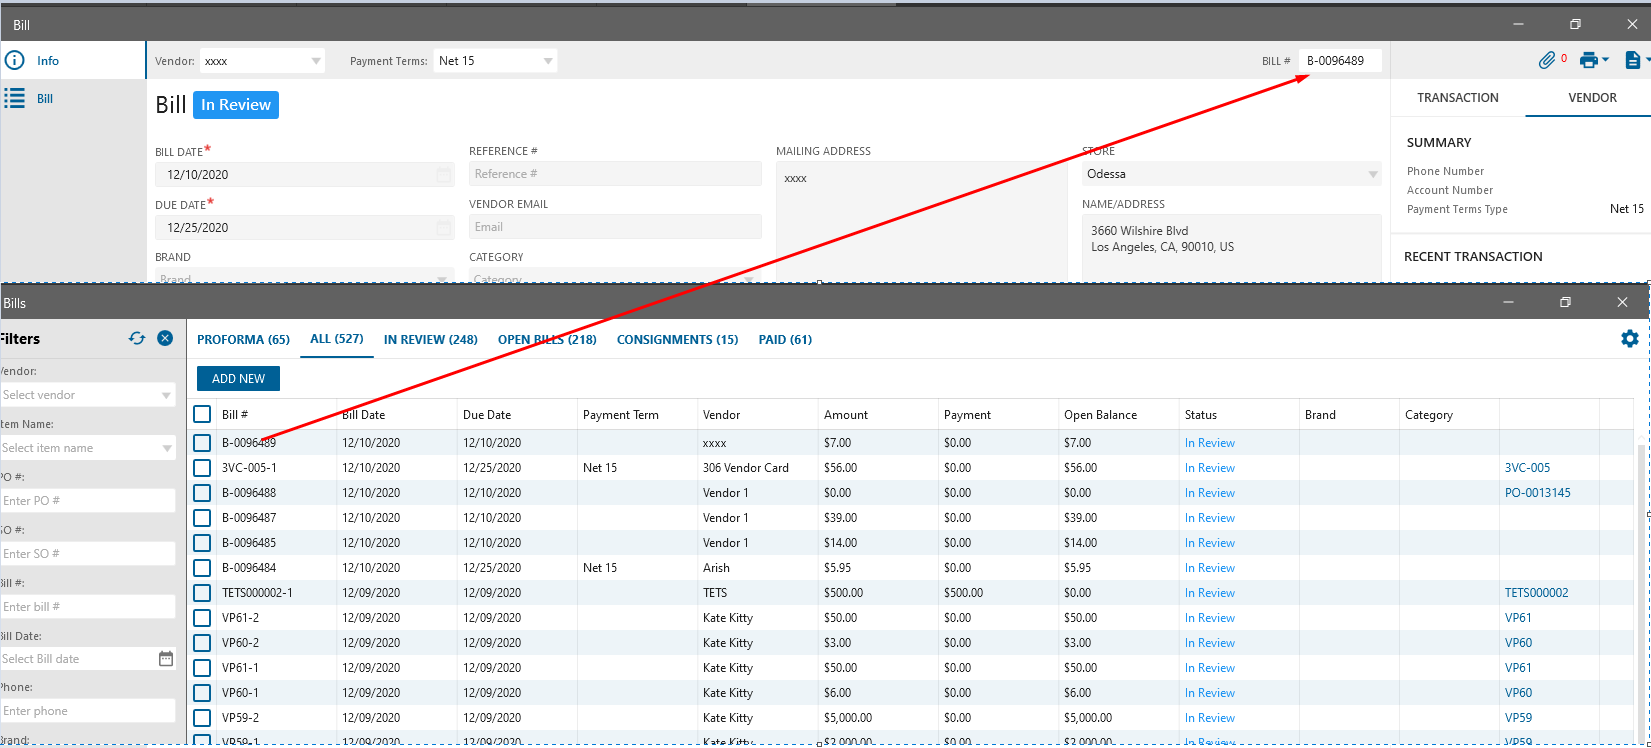
Task: Click the ADD NEW button
Action: point(238,379)
